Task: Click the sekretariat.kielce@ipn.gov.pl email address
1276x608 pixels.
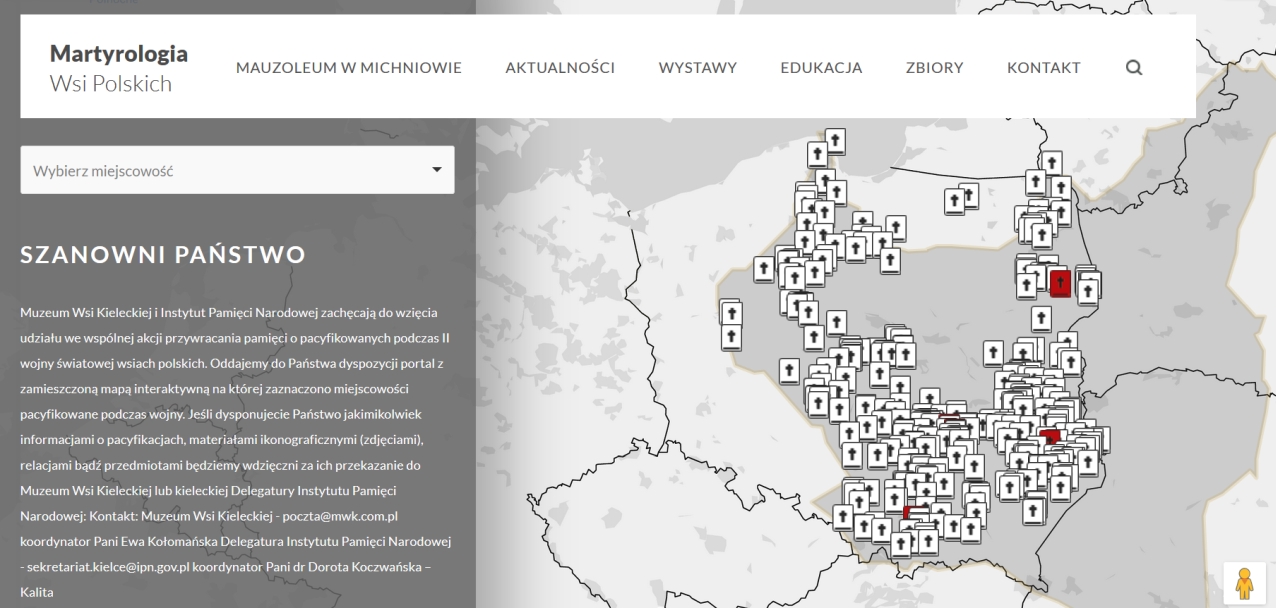Action: (100, 567)
